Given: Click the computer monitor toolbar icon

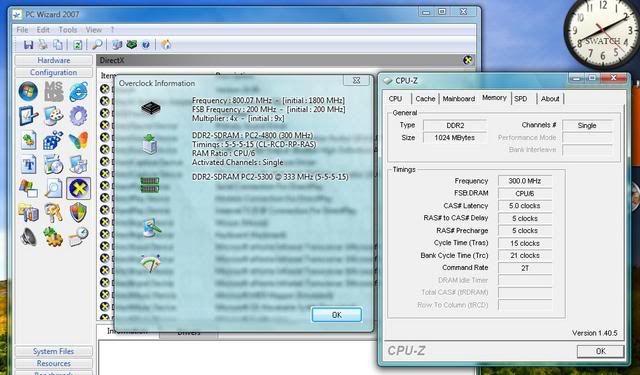Looking at the screenshot, I should point(117,44).
